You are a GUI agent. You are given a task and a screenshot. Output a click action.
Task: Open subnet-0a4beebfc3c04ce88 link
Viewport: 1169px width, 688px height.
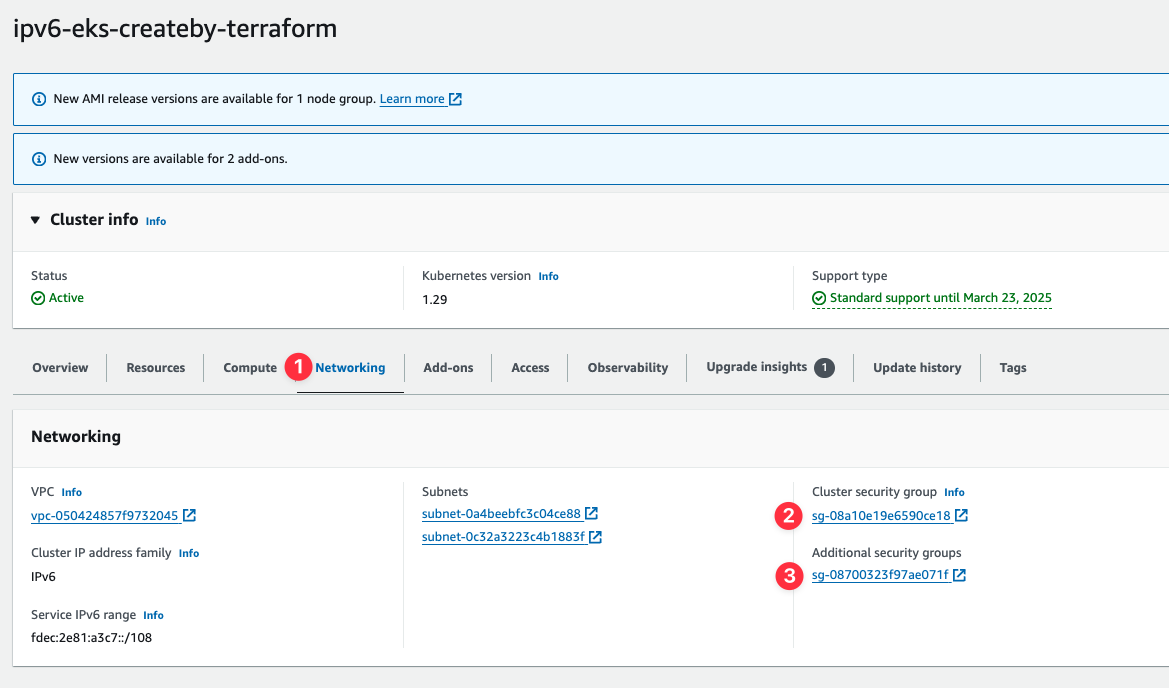[501, 514]
